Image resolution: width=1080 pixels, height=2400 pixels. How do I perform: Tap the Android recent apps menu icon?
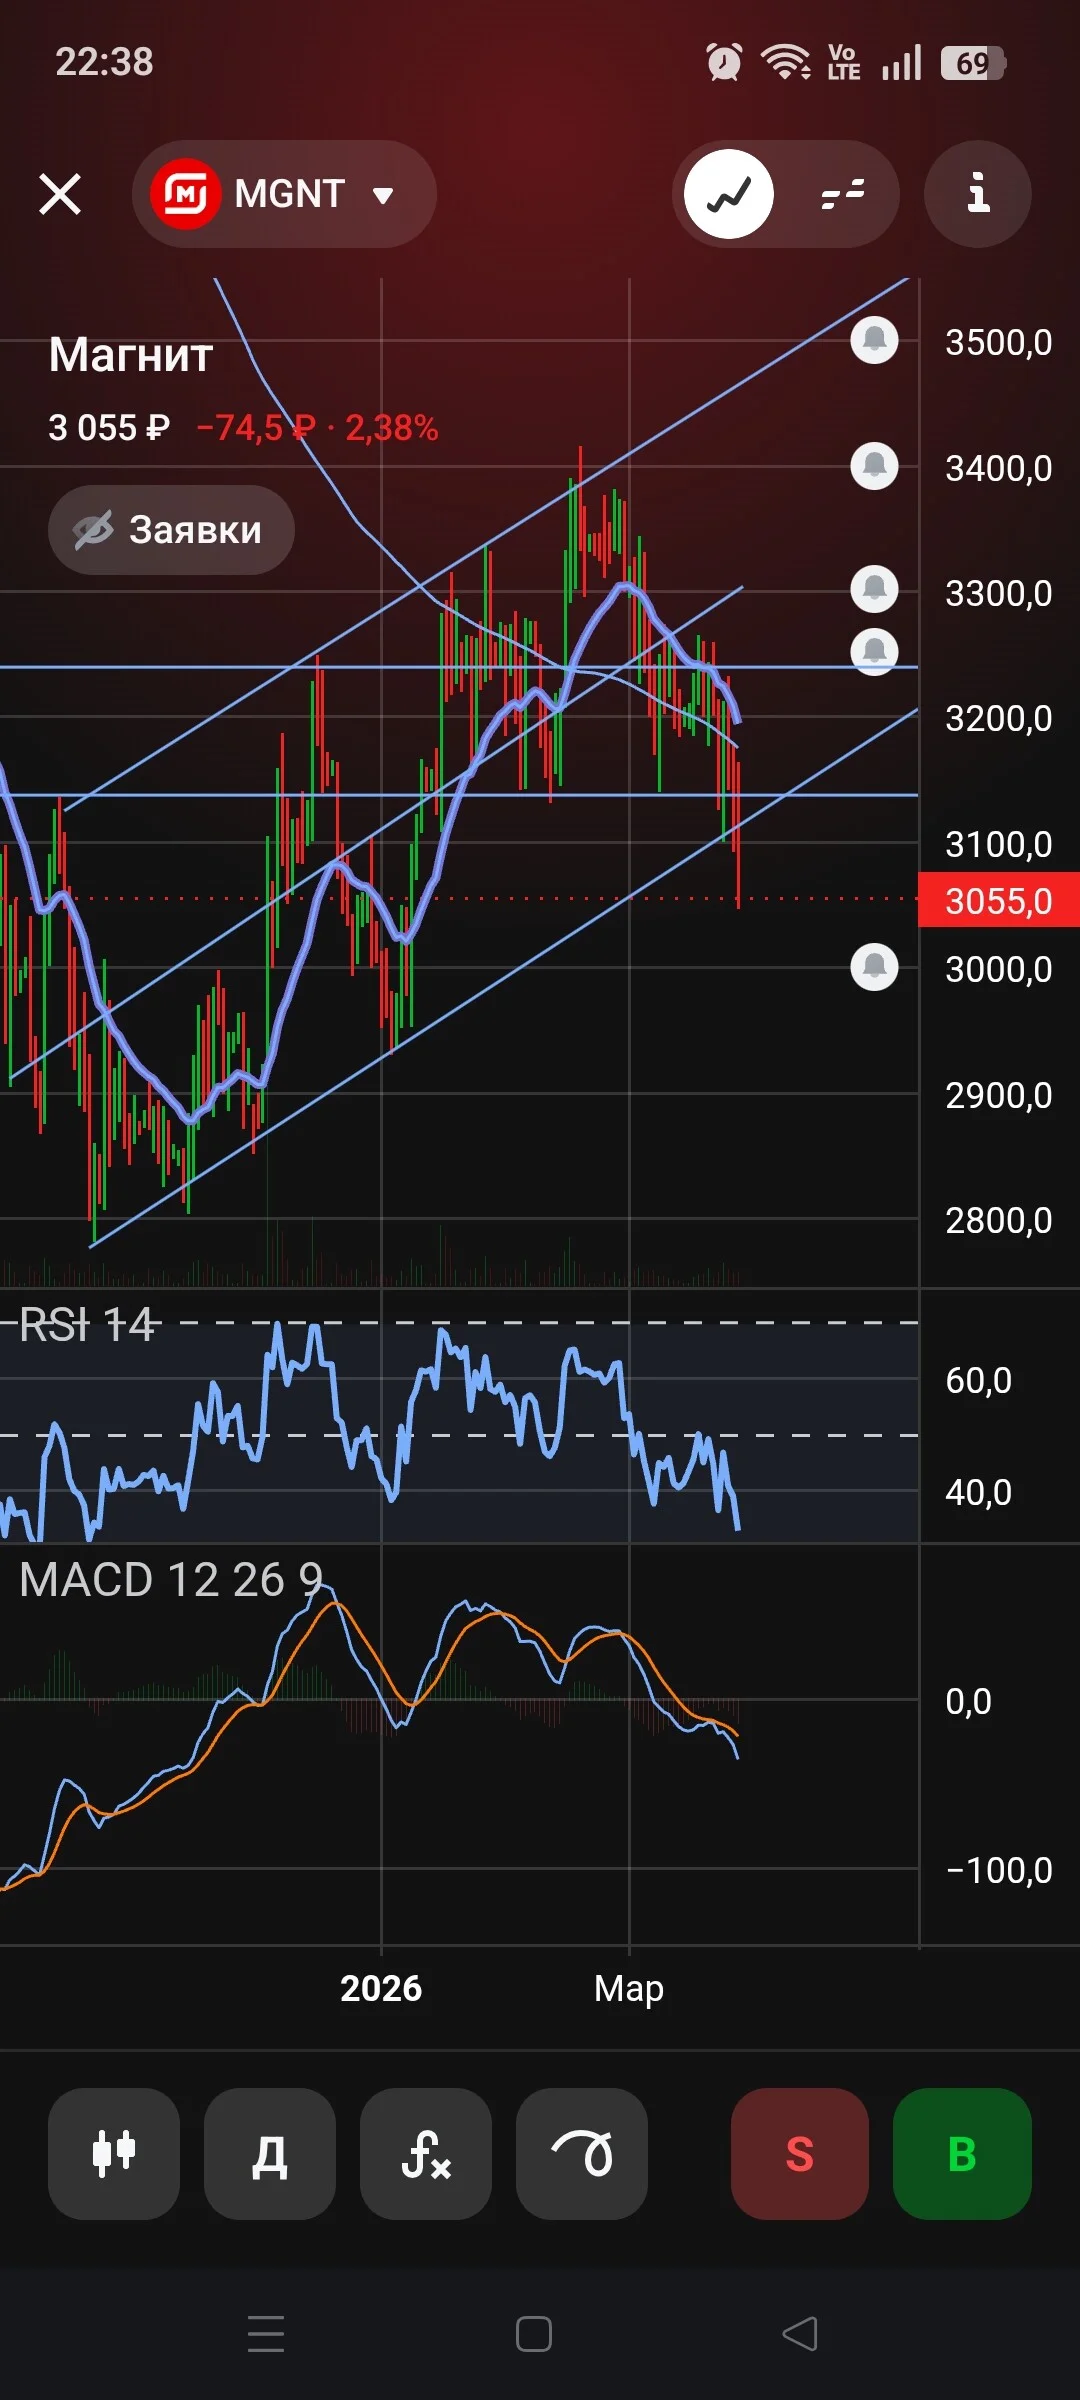coord(266,2334)
